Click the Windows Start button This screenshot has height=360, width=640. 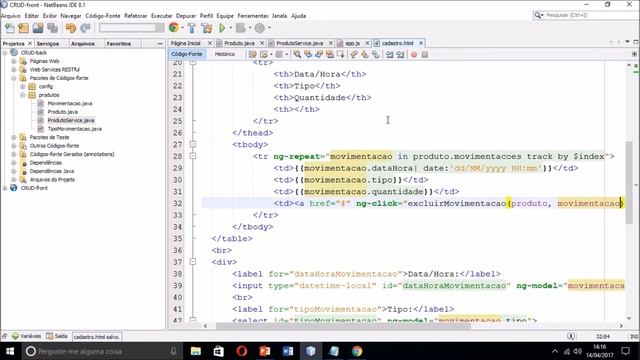pos(10,351)
